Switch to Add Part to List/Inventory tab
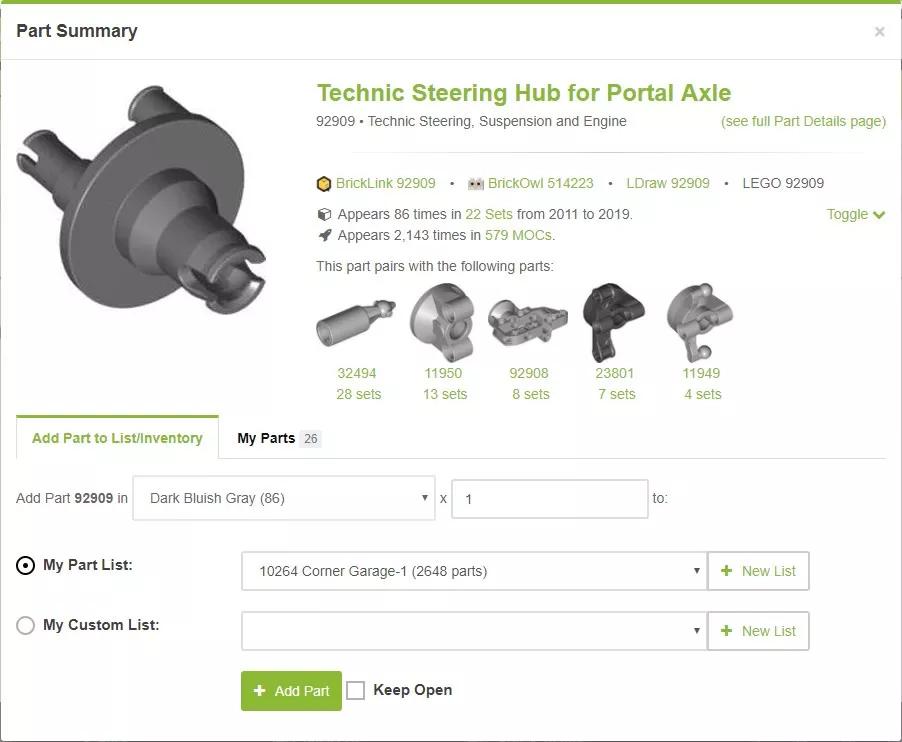This screenshot has width=902, height=742. pos(117,438)
